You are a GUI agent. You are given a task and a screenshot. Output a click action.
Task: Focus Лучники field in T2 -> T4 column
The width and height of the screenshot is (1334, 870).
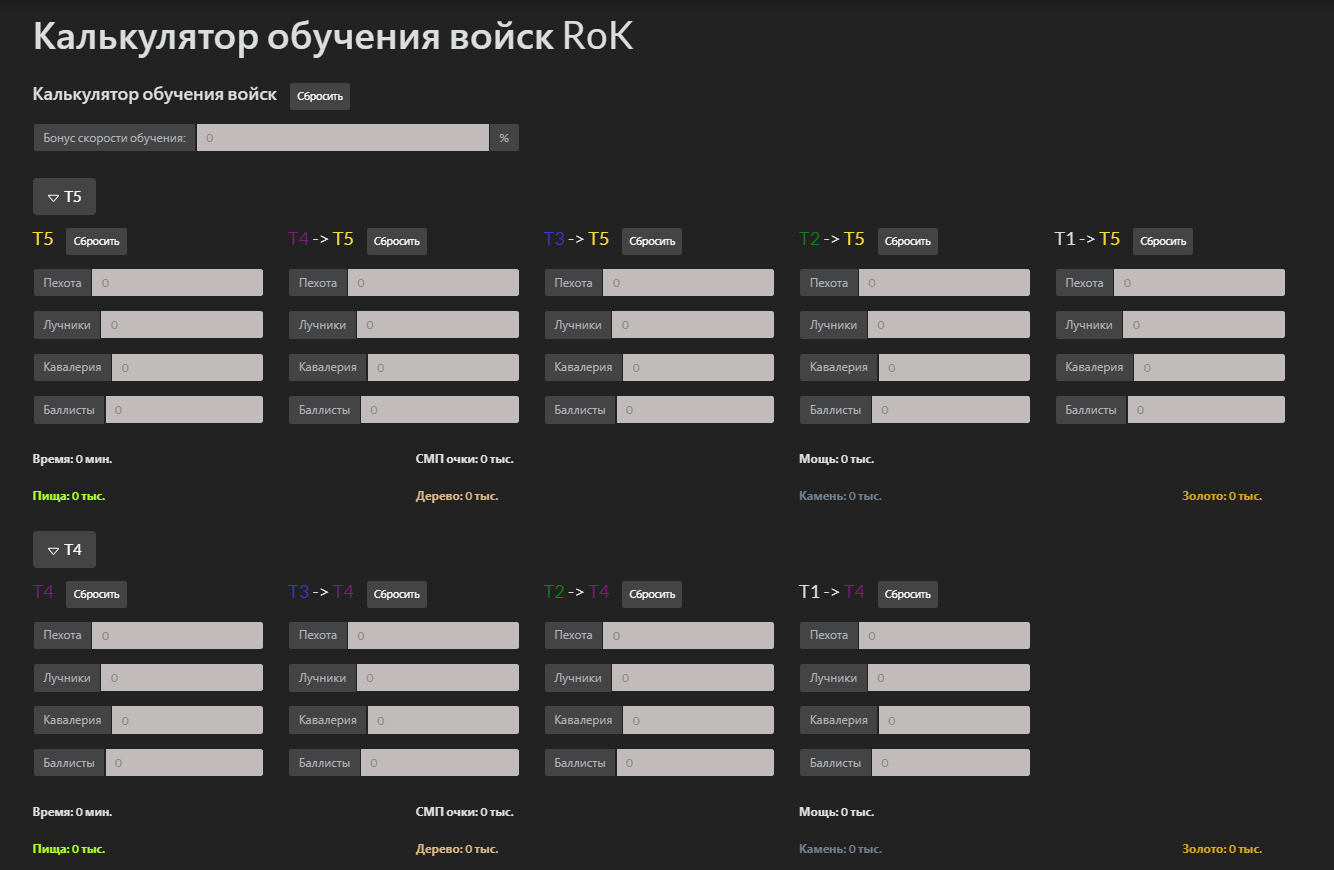pos(693,678)
